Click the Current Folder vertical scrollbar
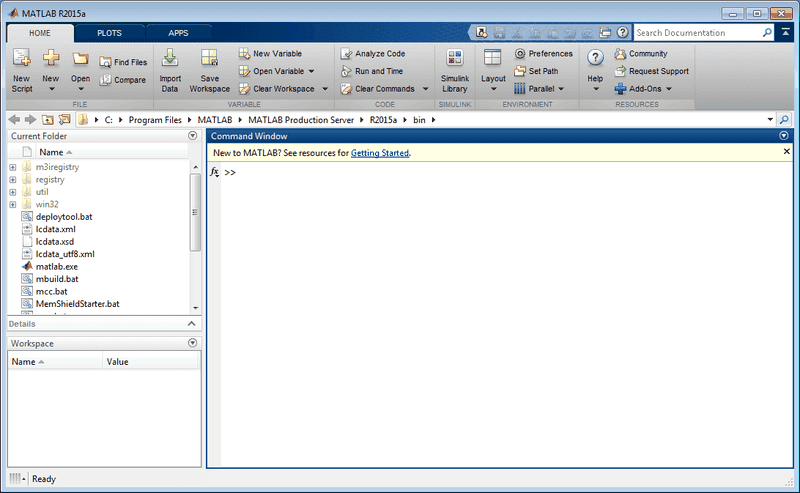The image size is (800, 493). coord(195,212)
